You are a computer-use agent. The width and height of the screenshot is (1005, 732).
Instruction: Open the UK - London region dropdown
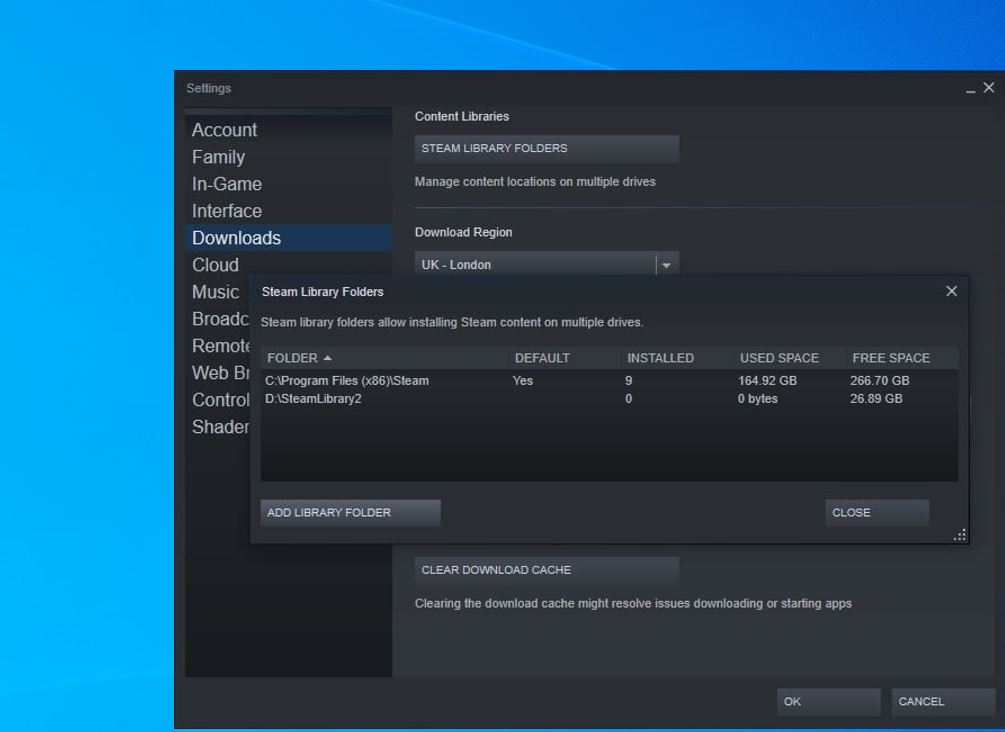(x=545, y=264)
